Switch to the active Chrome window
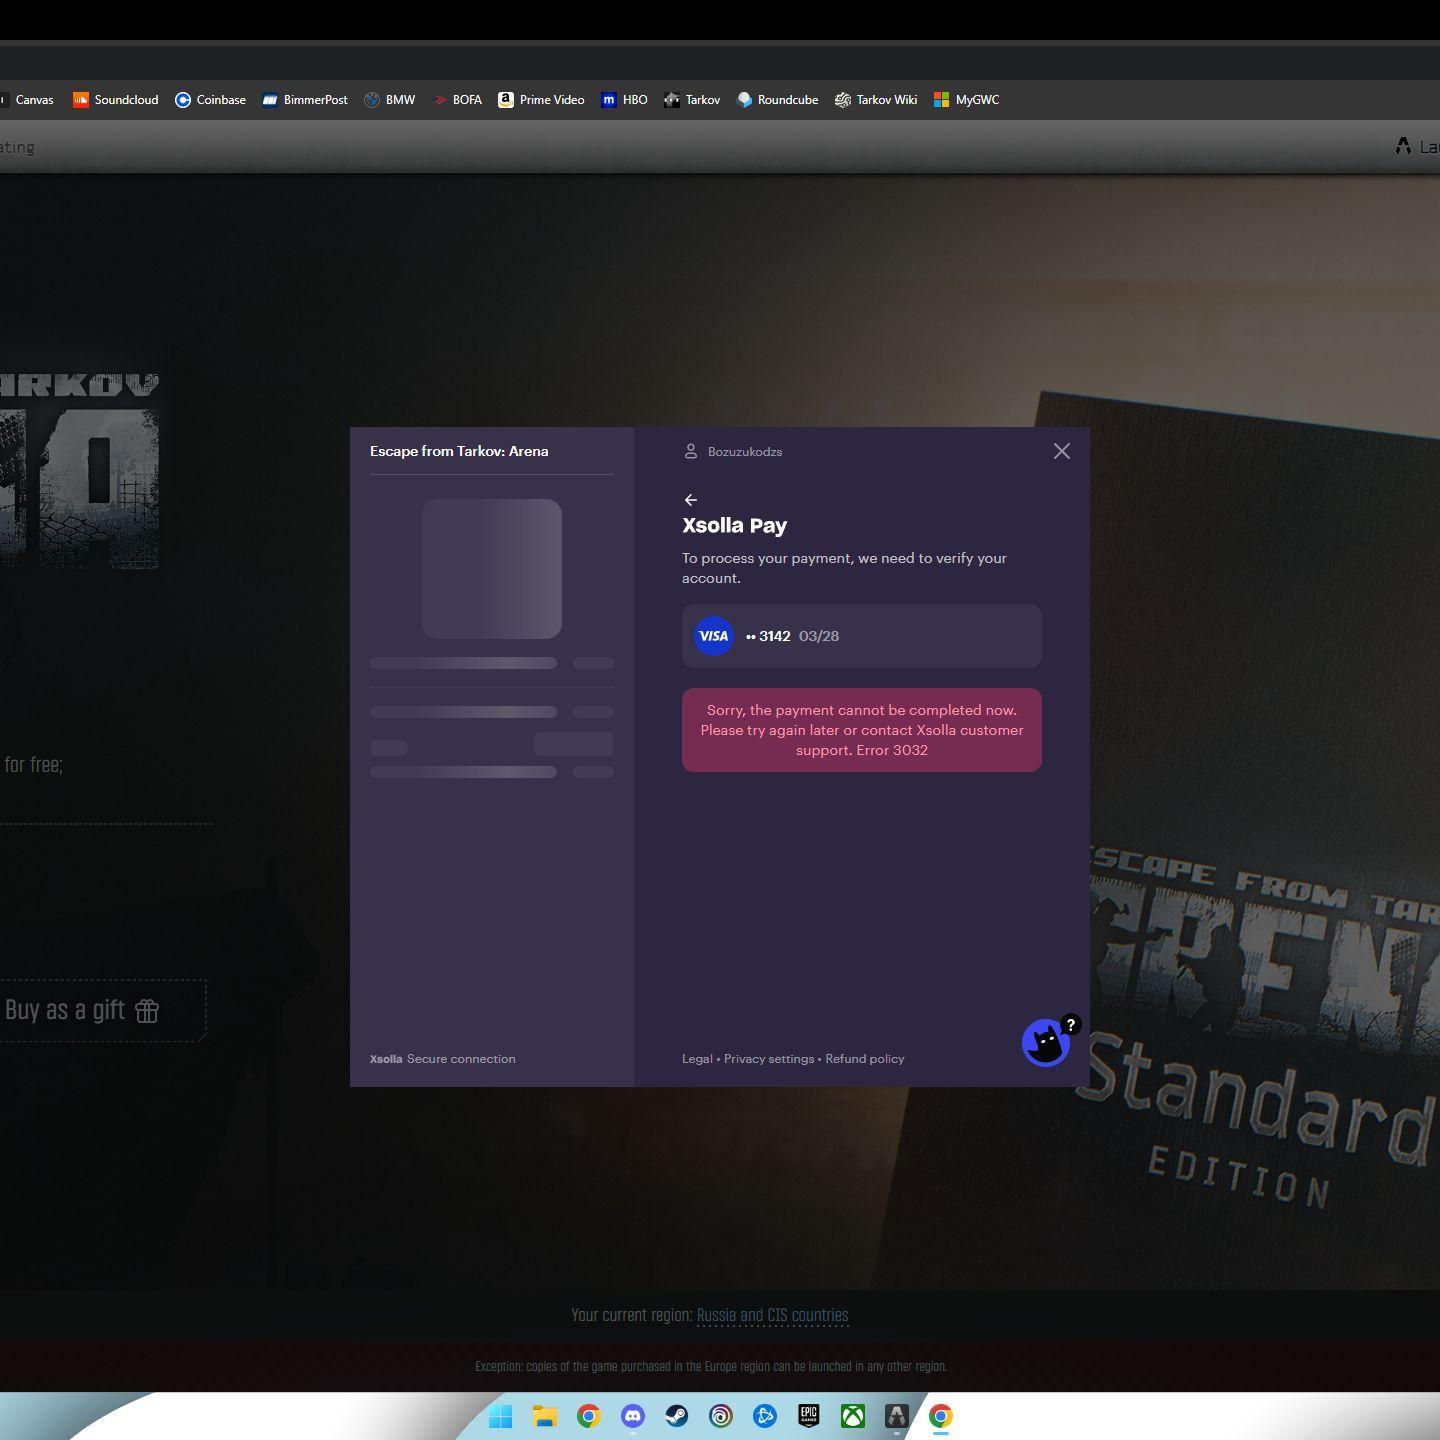Screen dimensions: 1440x1440 coord(941,1416)
